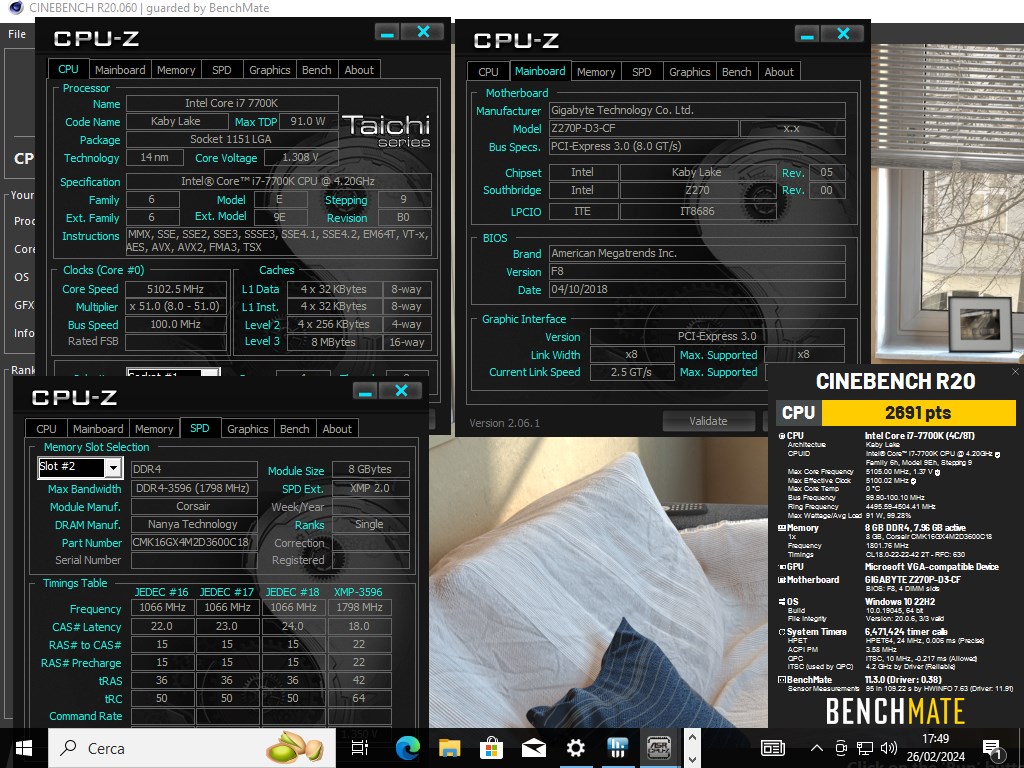Switch to CPU tab in the SPD CPU-Z window
The image size is (1024, 768).
(46, 429)
